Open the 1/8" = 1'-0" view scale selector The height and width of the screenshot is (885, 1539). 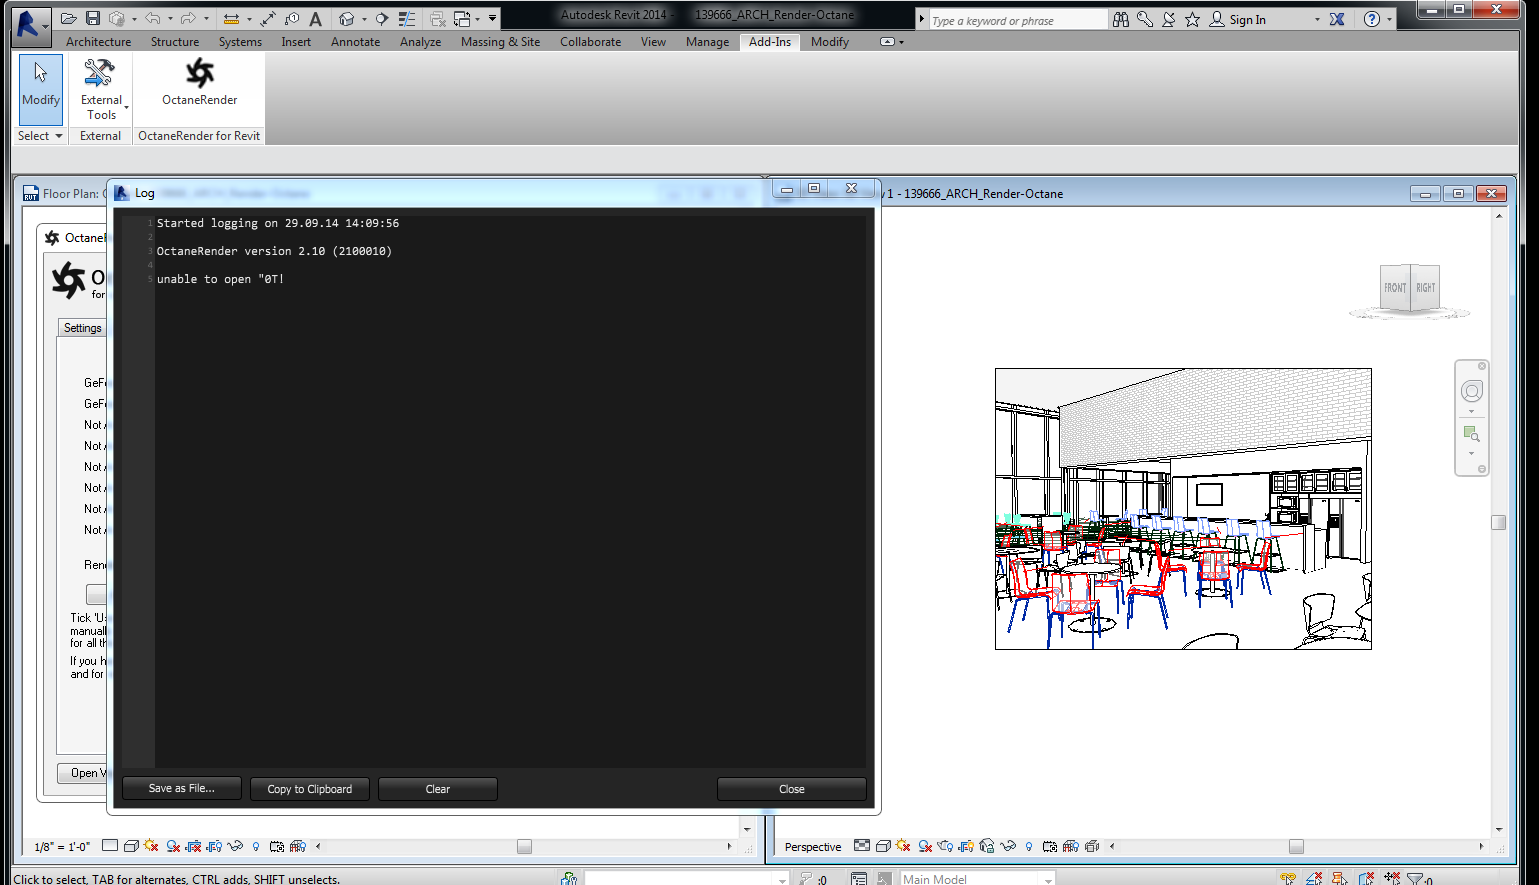[x=62, y=847]
